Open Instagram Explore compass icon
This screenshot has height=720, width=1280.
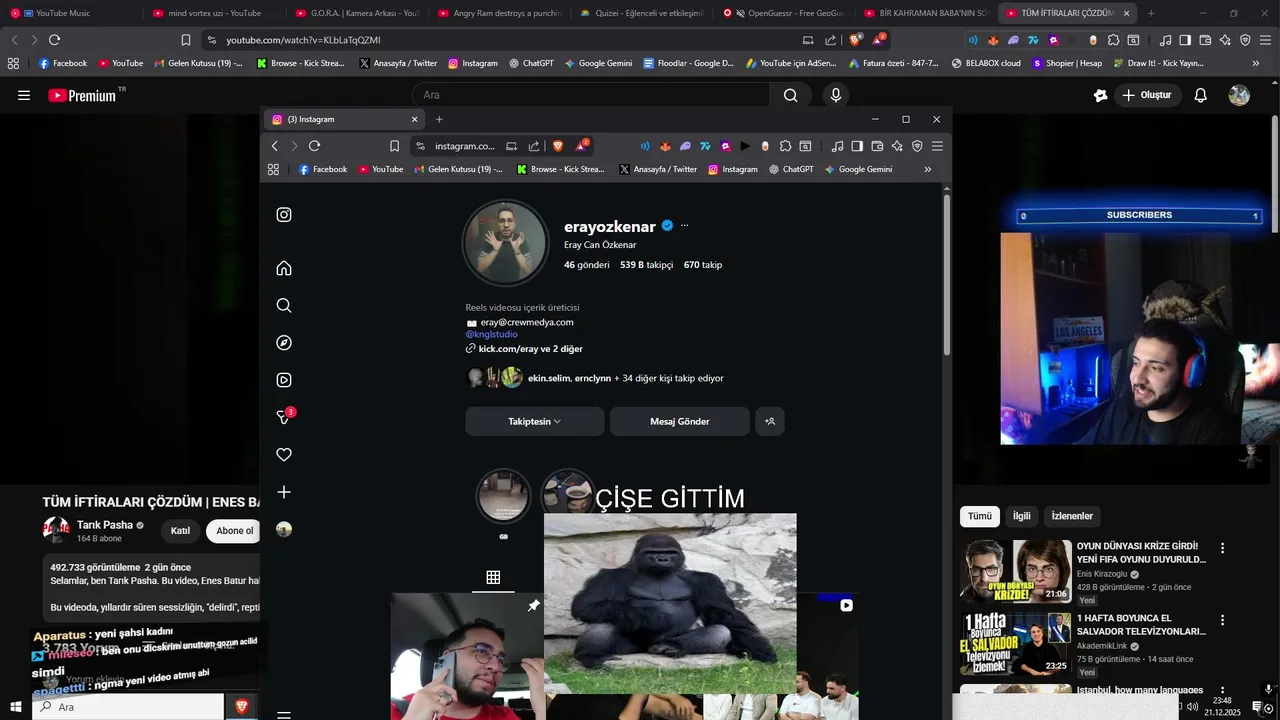pos(284,343)
